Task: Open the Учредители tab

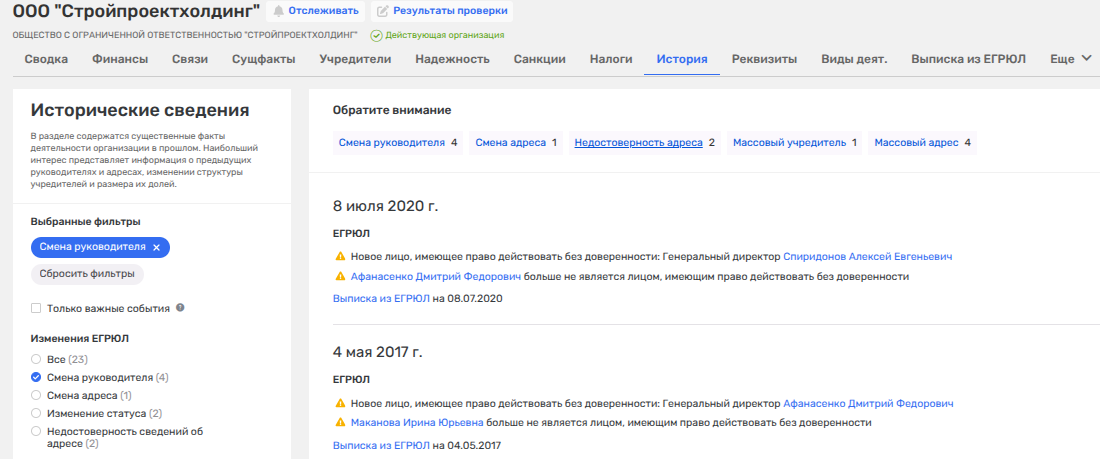Action: [x=355, y=60]
